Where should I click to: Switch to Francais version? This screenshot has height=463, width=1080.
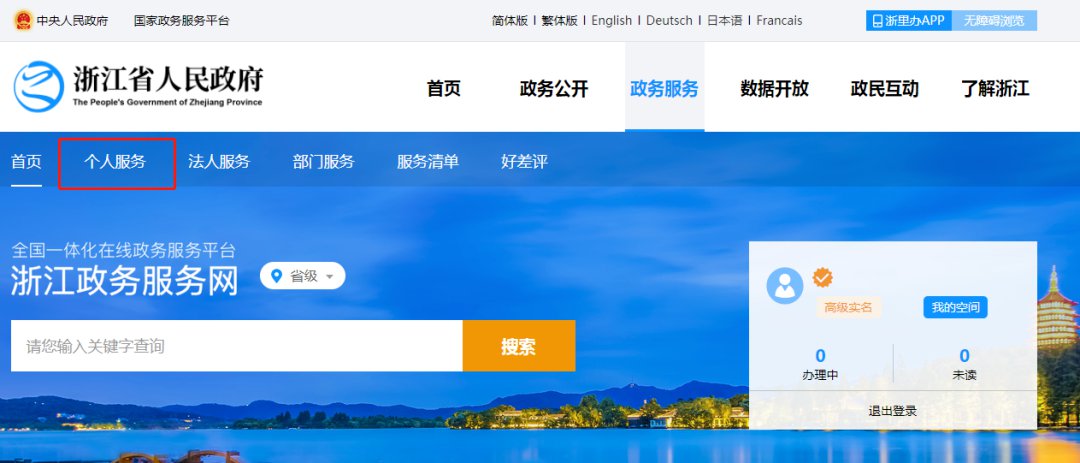(779, 21)
